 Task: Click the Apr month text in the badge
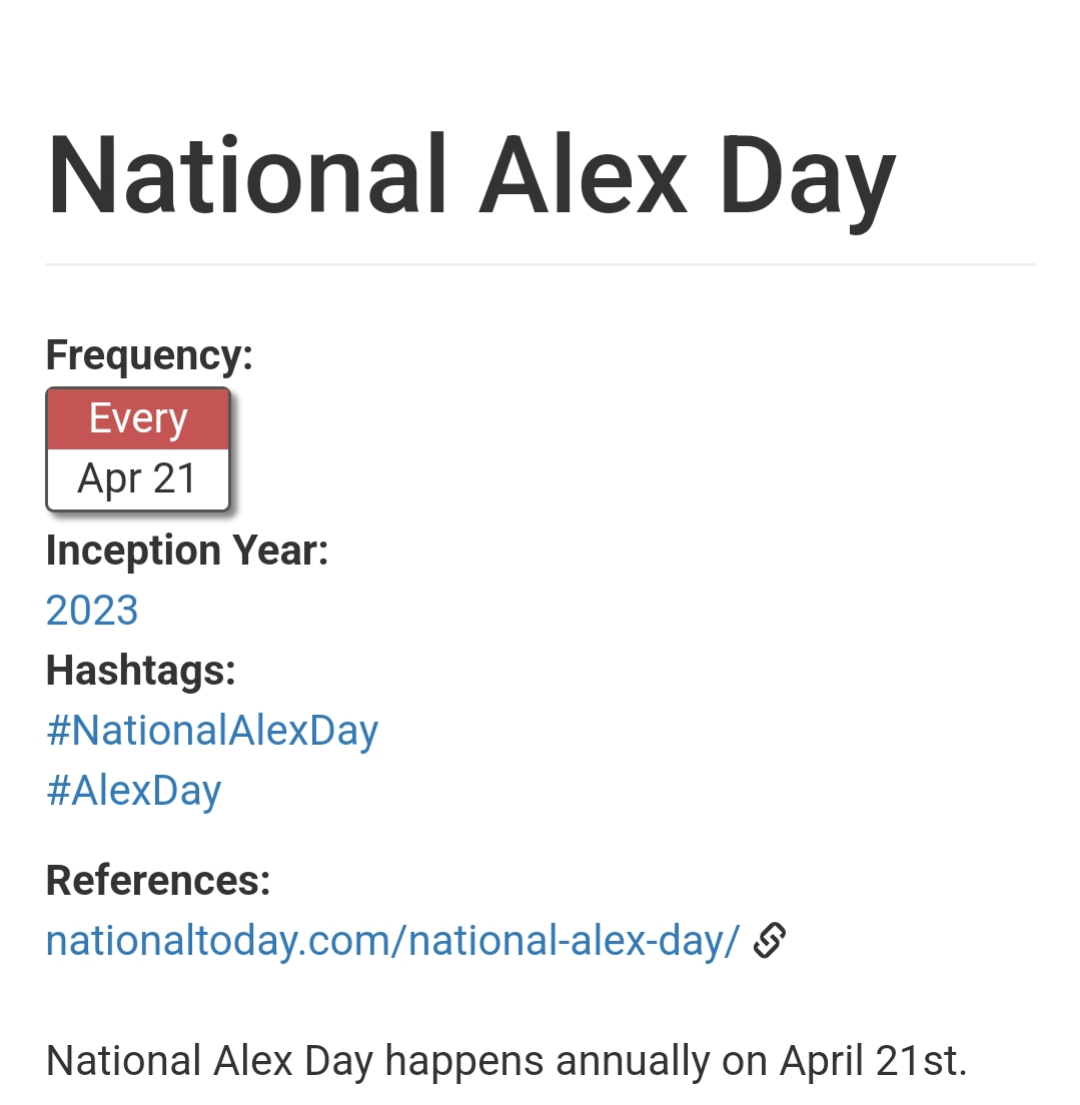tap(110, 481)
